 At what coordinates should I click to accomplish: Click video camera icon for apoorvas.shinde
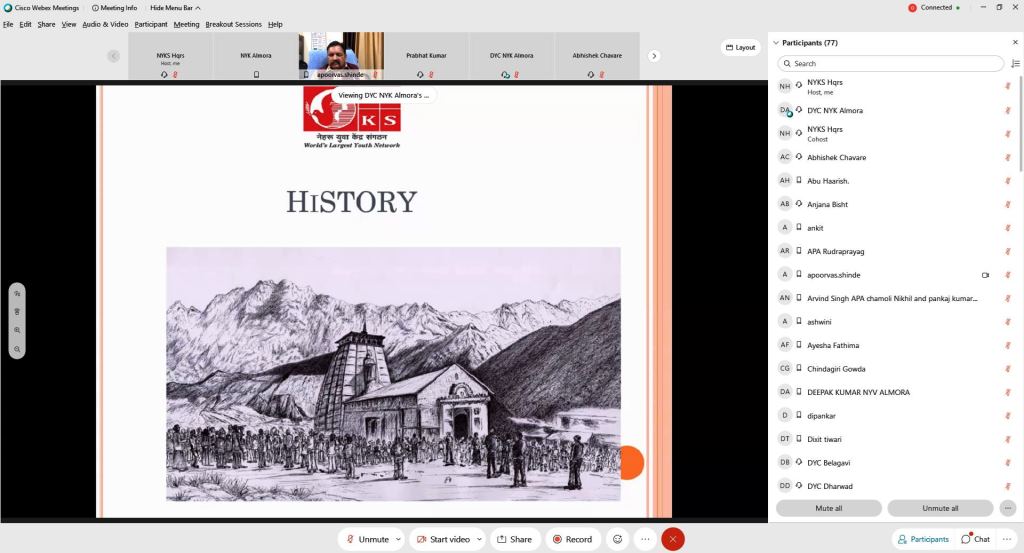click(x=985, y=275)
